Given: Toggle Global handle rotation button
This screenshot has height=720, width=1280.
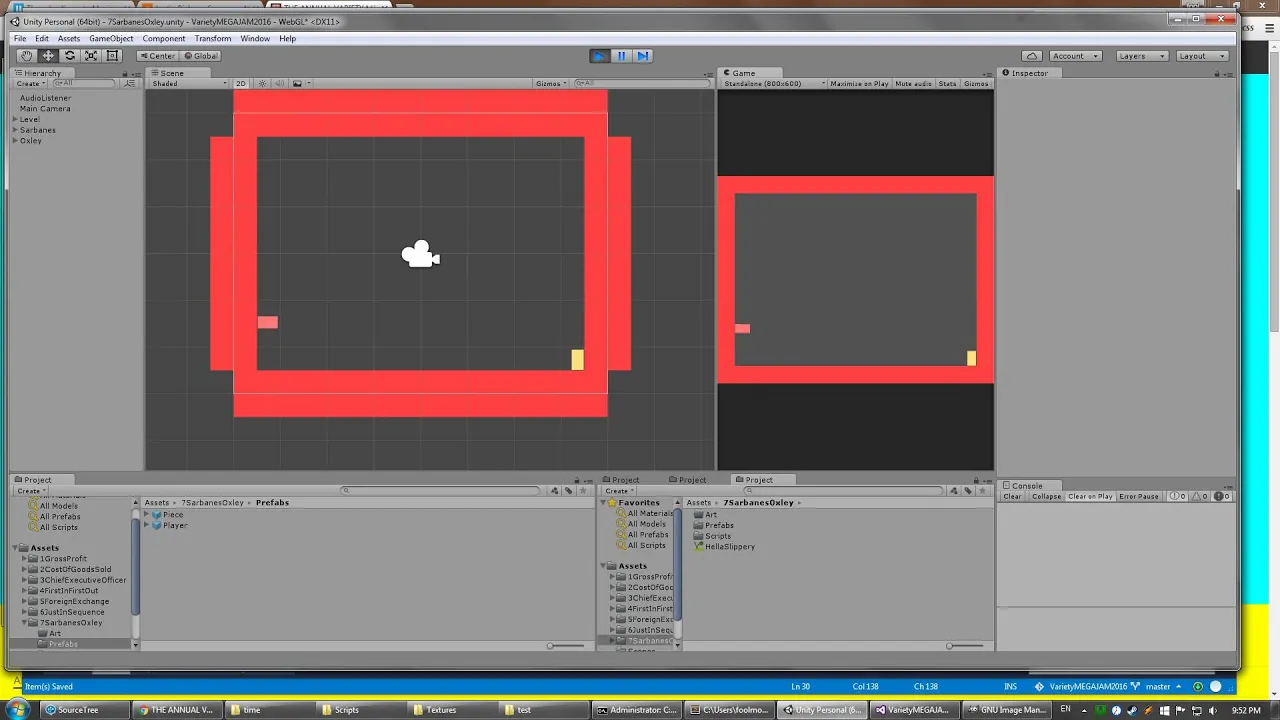Looking at the screenshot, I should (200, 56).
